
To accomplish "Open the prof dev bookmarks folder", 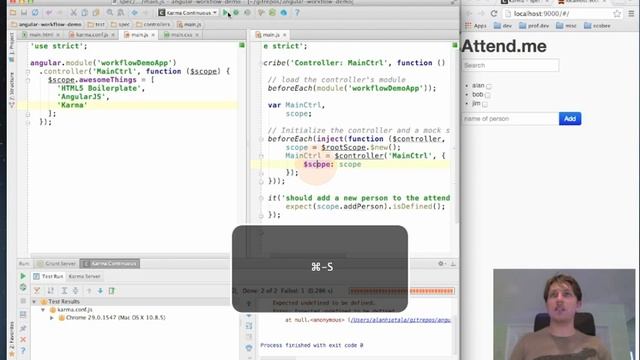I will (x=534, y=26).
